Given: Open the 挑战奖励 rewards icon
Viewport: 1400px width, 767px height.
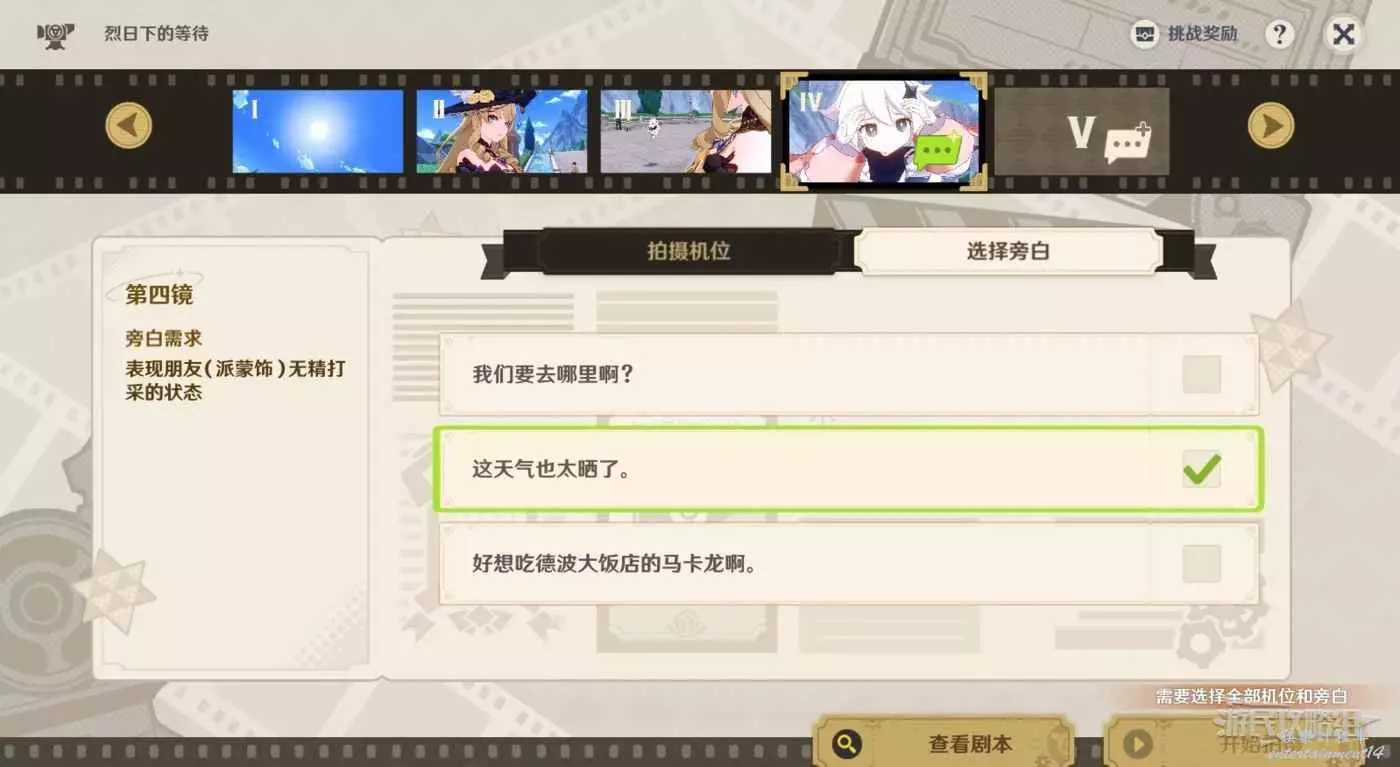Looking at the screenshot, I should click(1144, 34).
